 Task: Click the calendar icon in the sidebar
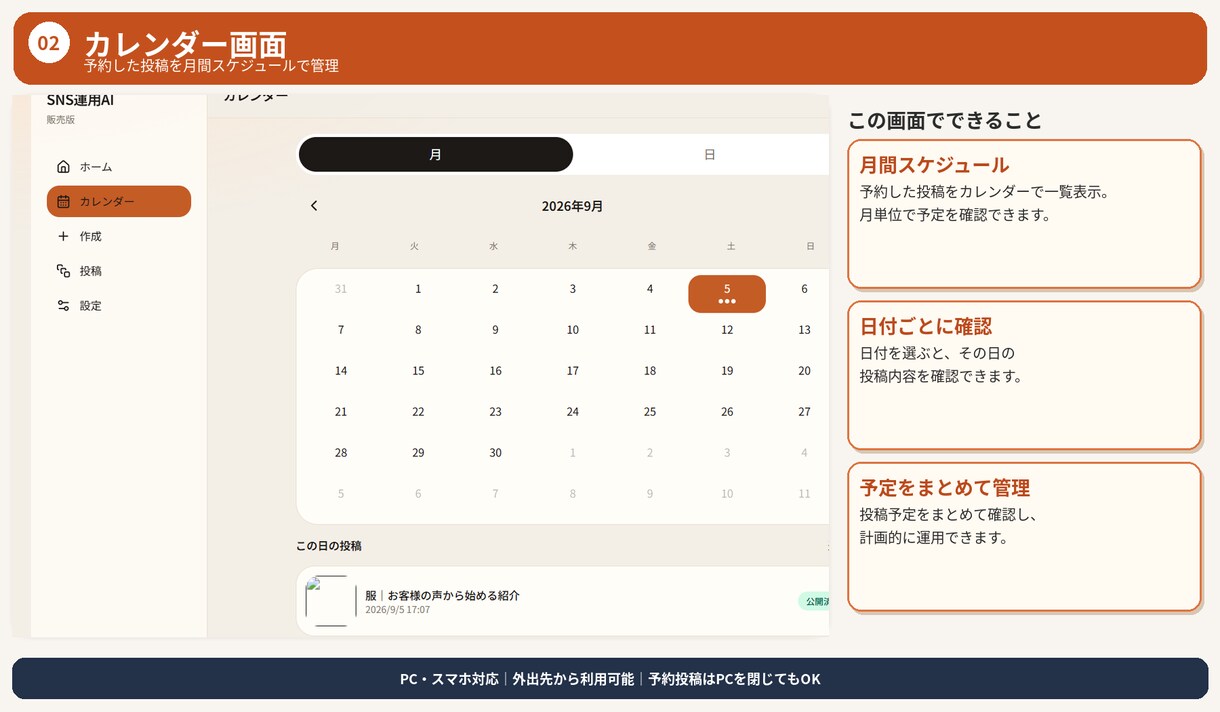tap(63, 201)
